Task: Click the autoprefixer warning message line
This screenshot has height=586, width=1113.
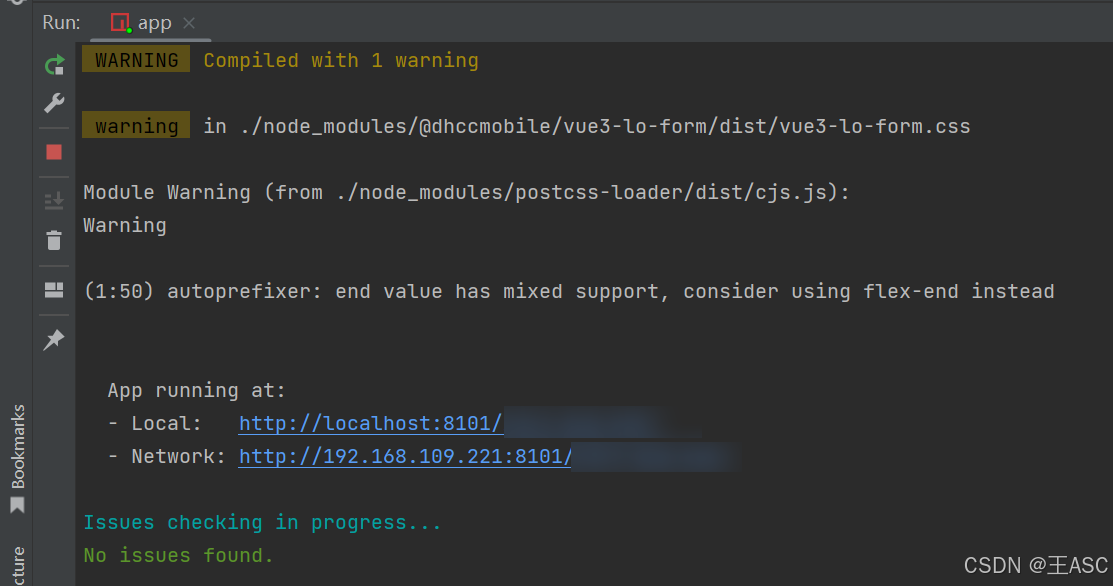Action: [x=568, y=292]
